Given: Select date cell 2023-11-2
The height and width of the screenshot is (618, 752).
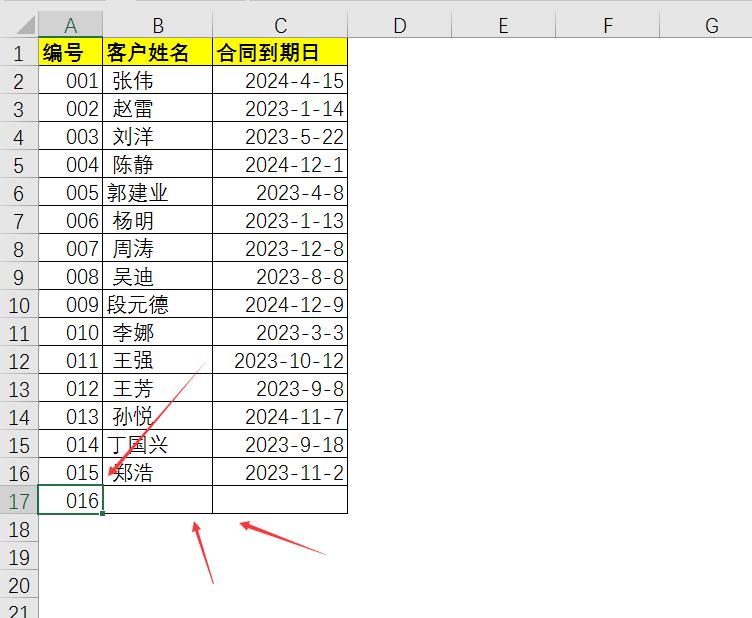Looking at the screenshot, I should click(280, 472).
